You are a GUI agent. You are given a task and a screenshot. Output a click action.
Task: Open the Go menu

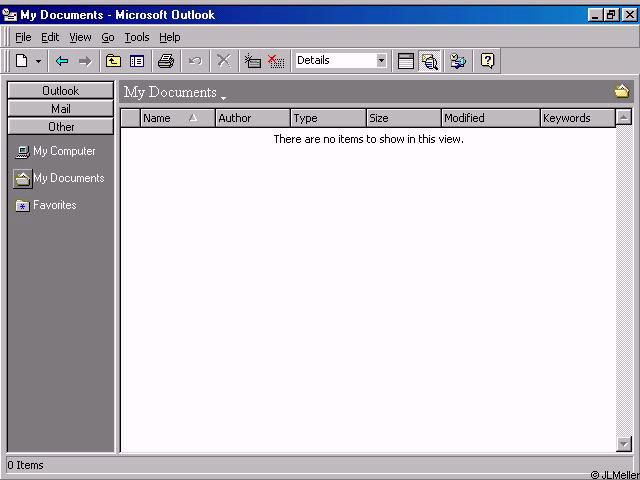[x=108, y=38]
